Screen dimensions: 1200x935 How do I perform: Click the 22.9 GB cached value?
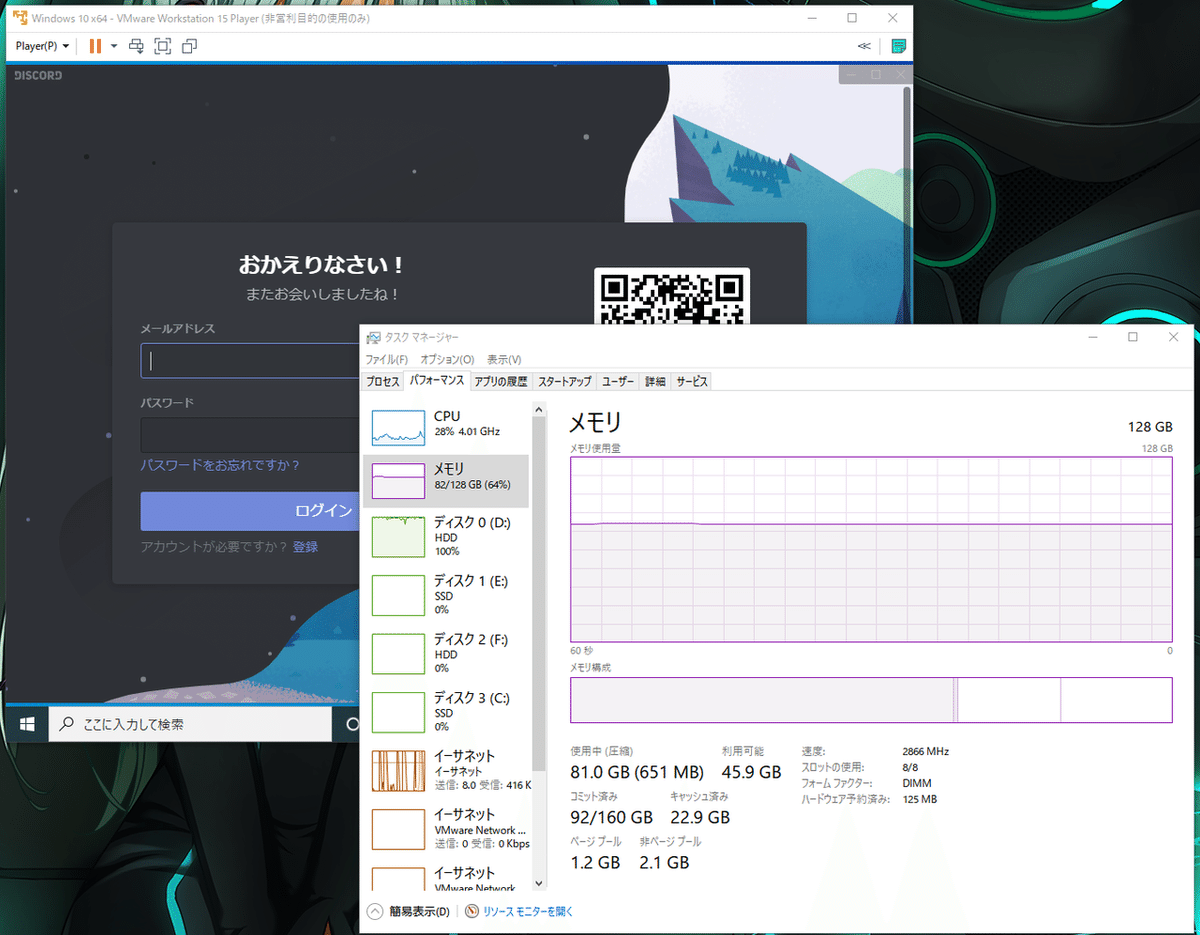[x=700, y=817]
